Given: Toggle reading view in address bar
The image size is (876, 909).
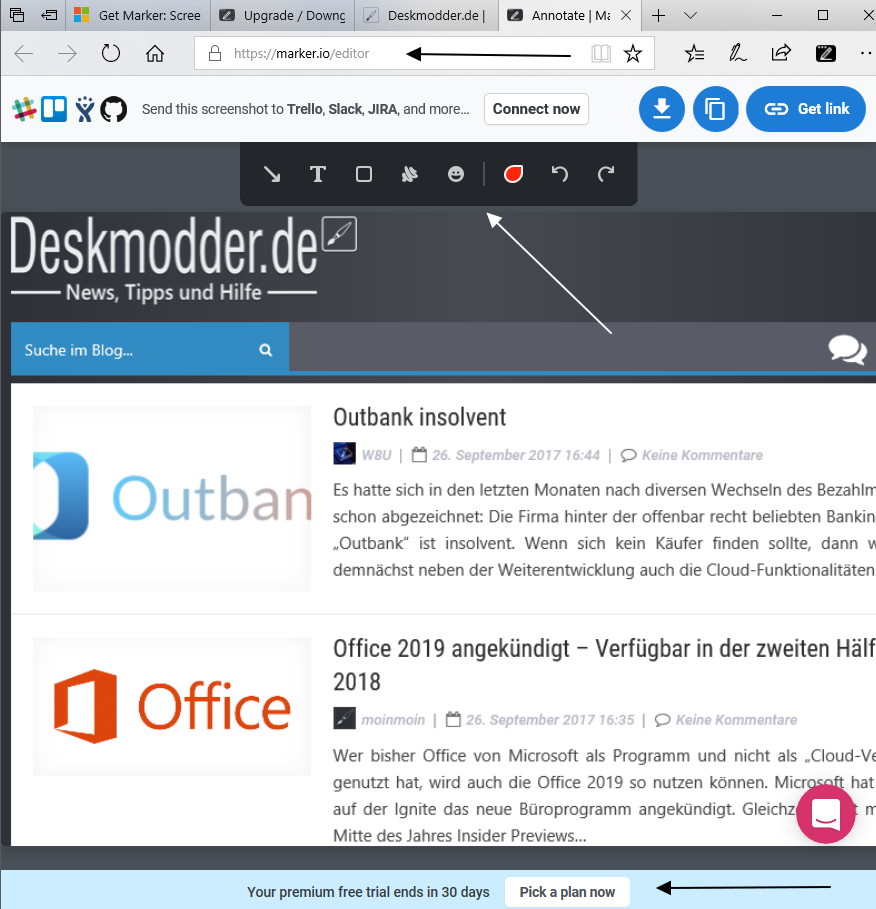Looking at the screenshot, I should click(601, 54).
